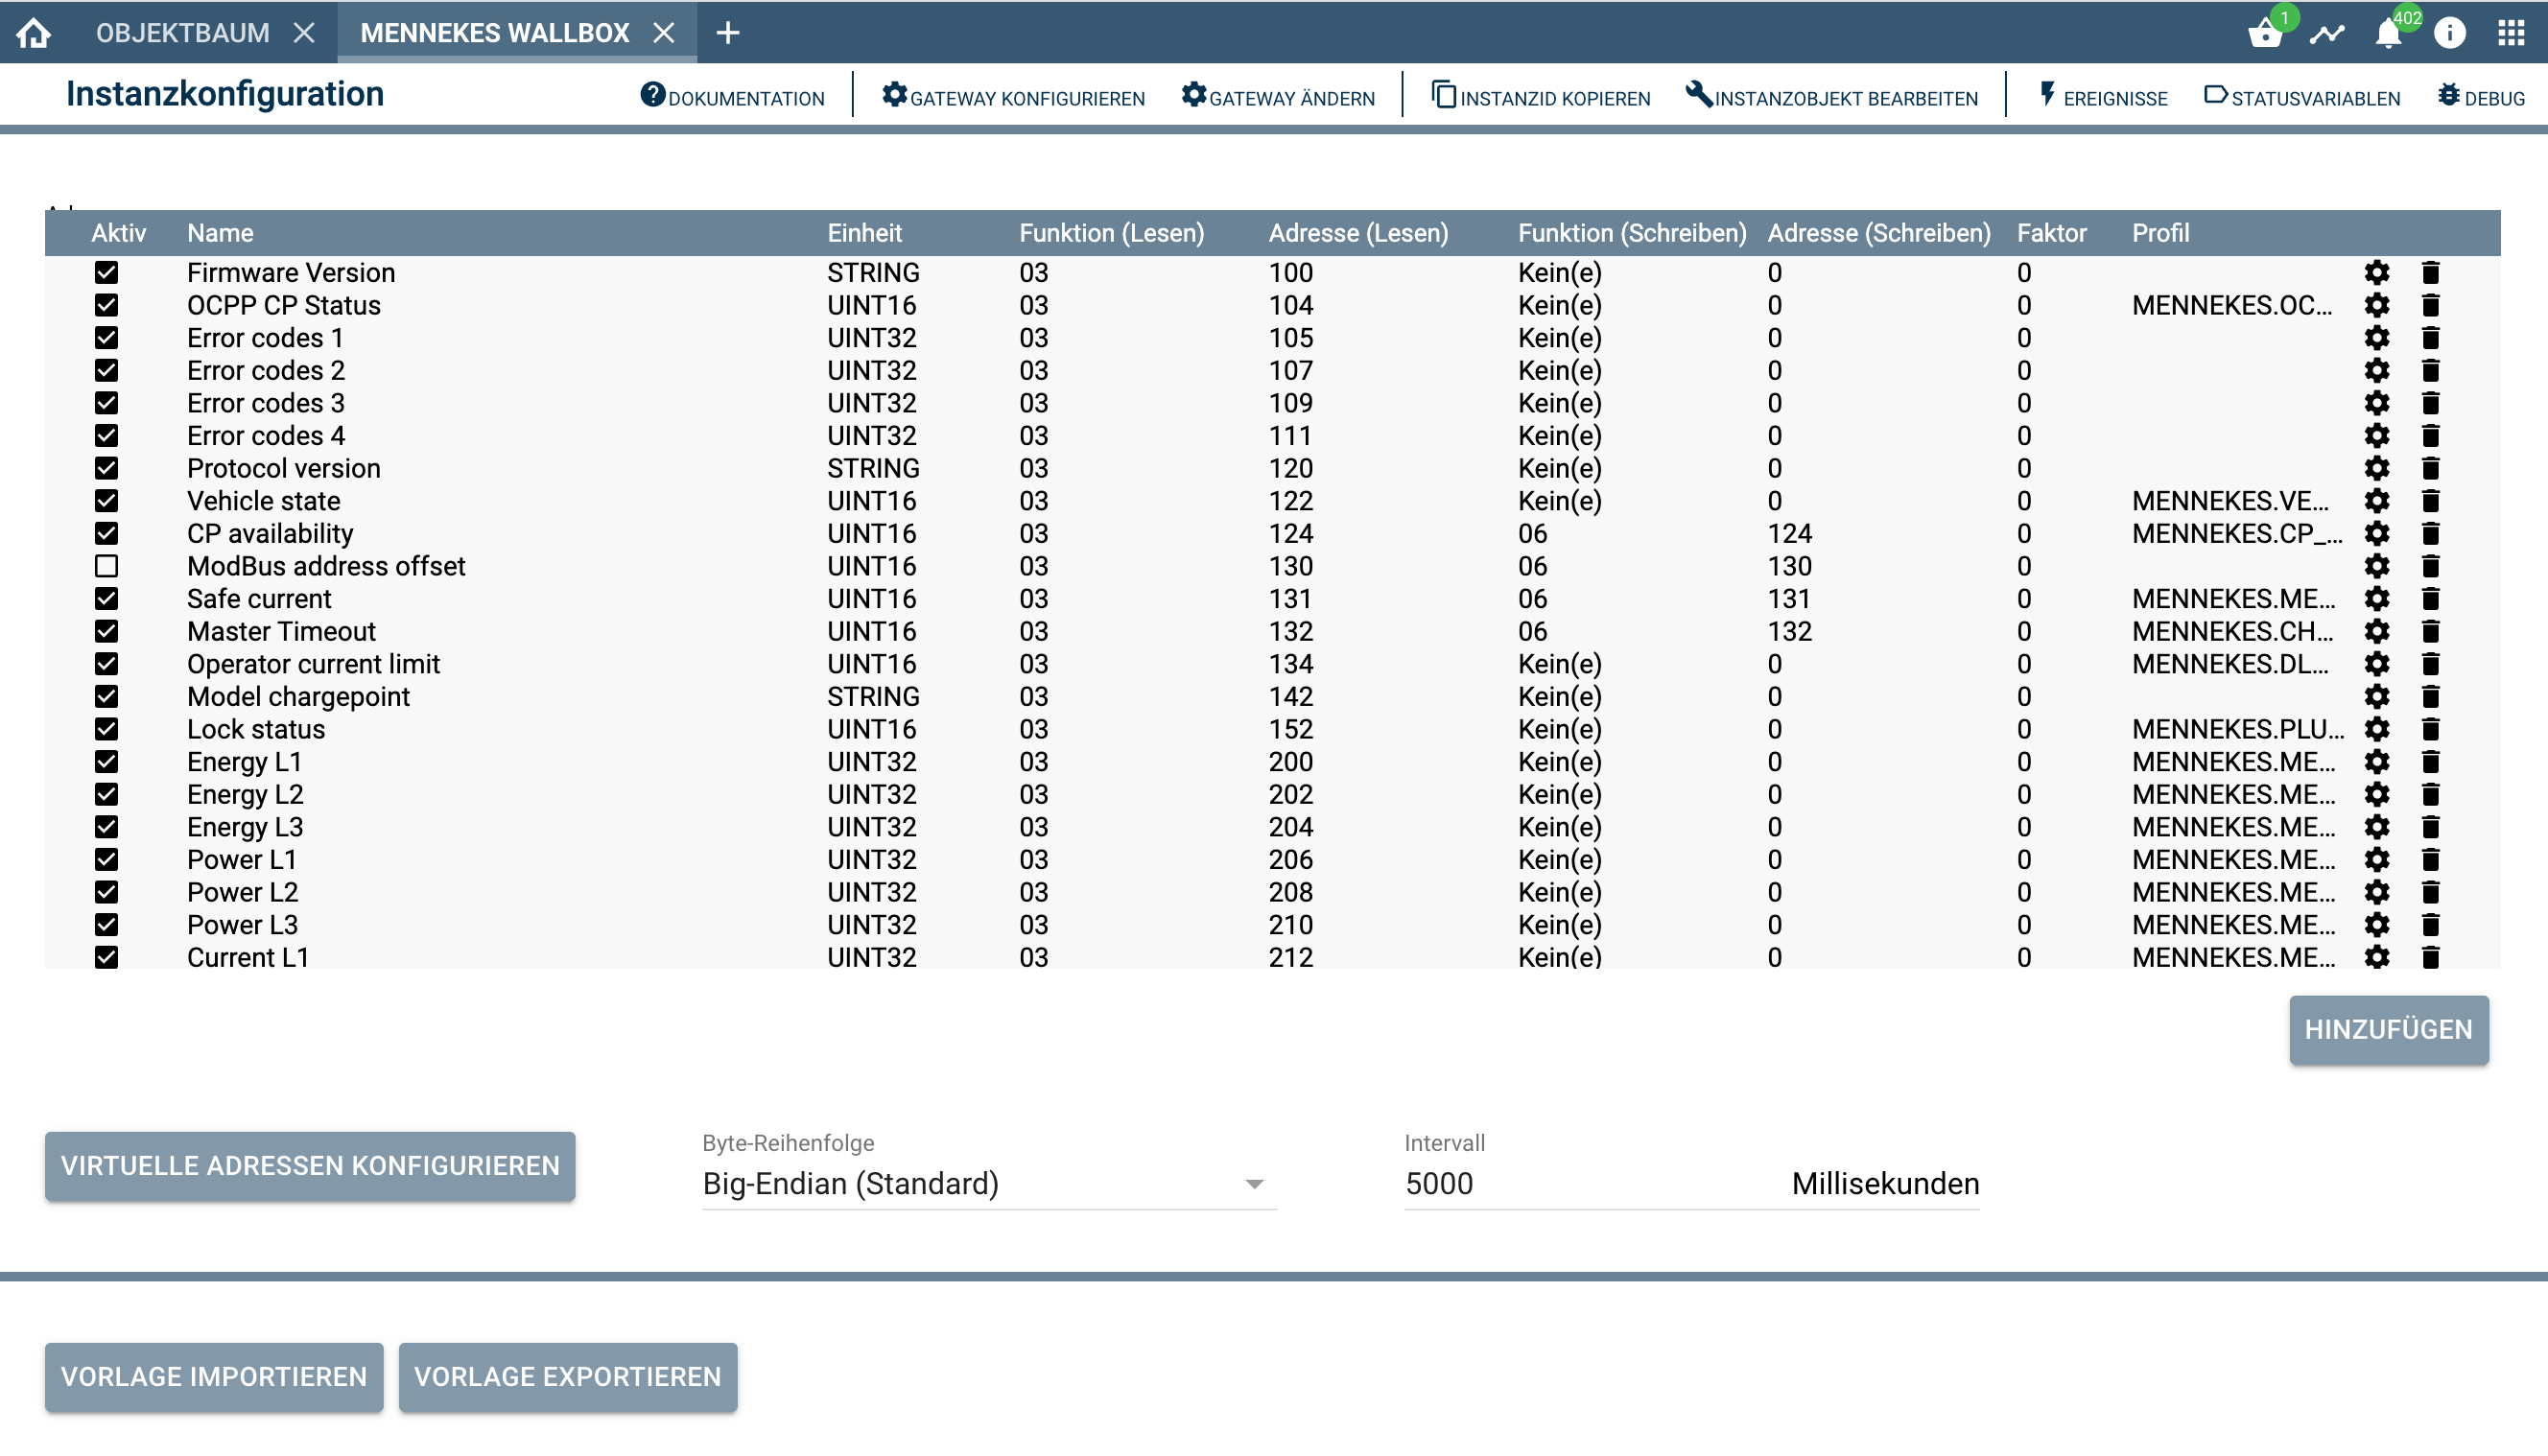Screen dimensions: 2548x1456
Task: Sort by the Name column header
Action: pos(220,233)
